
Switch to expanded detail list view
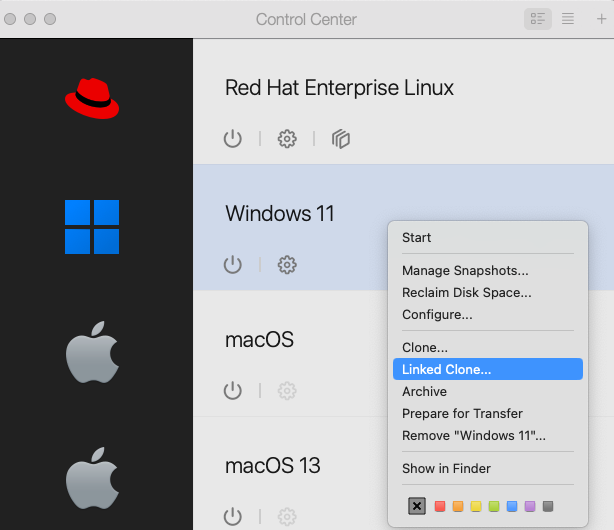(538, 19)
